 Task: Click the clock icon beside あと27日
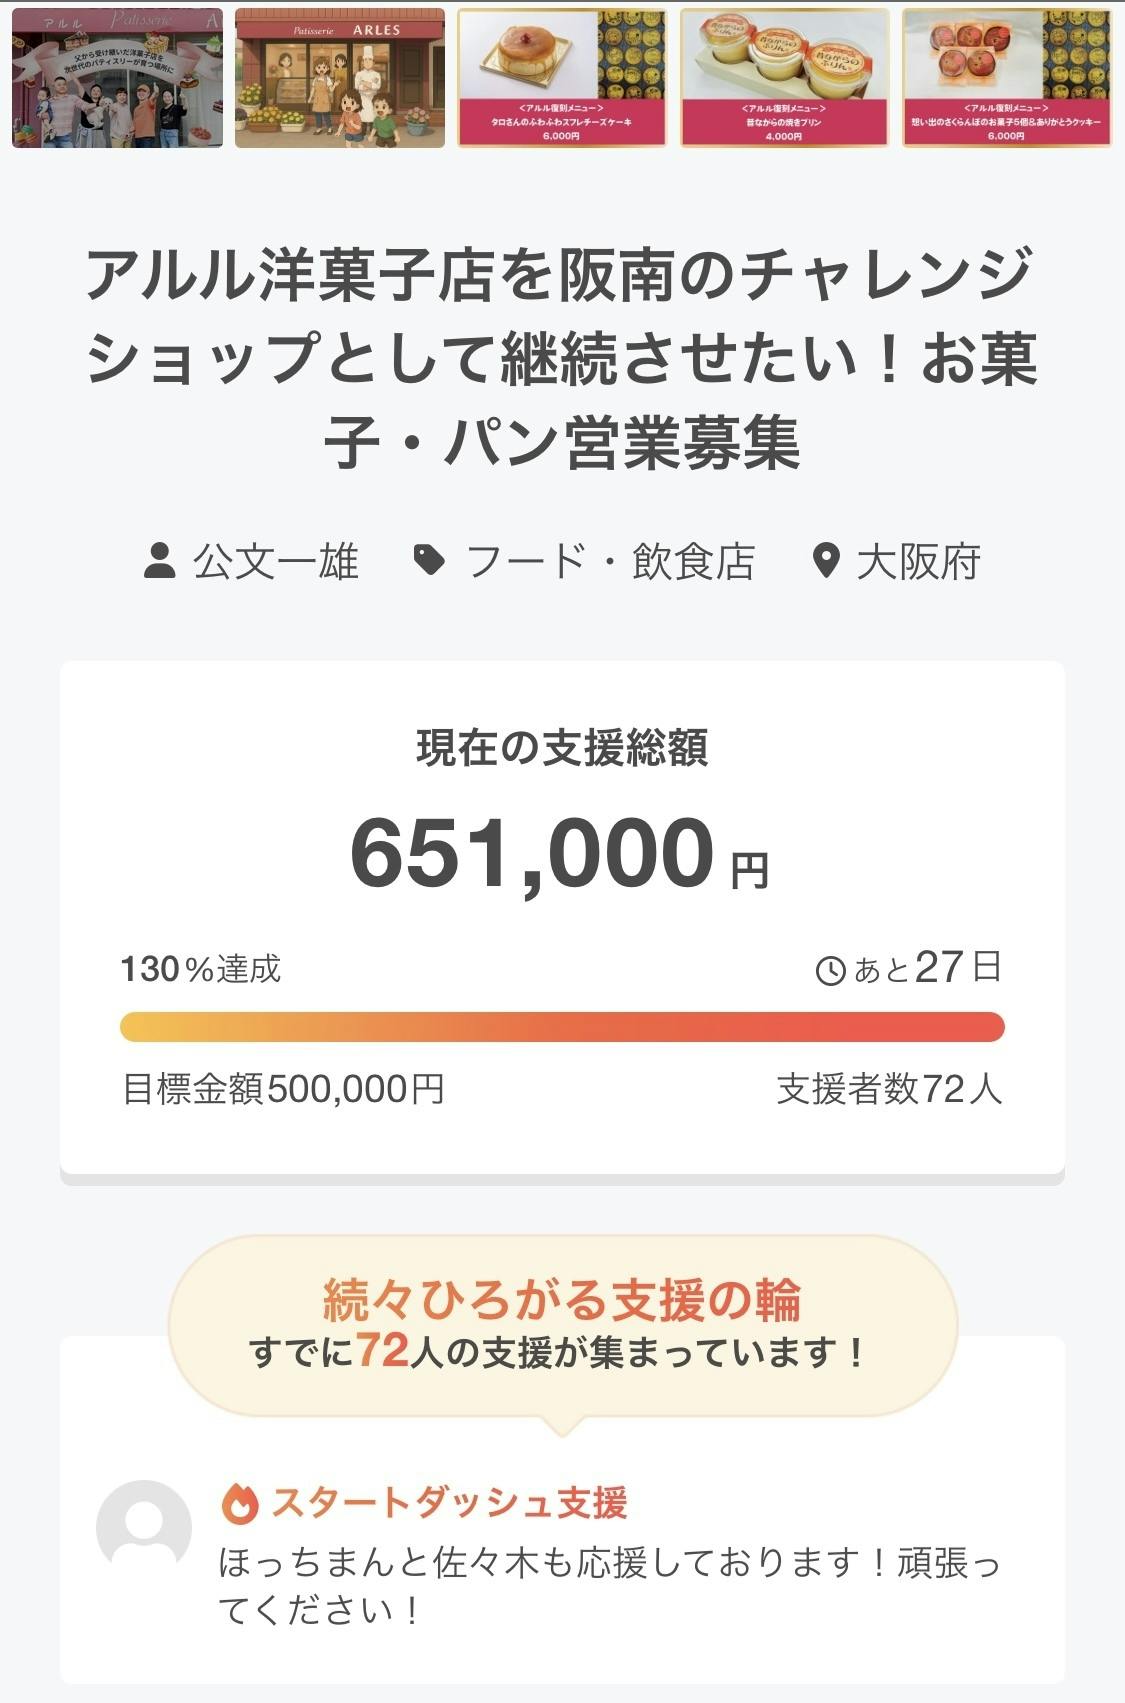pos(831,971)
